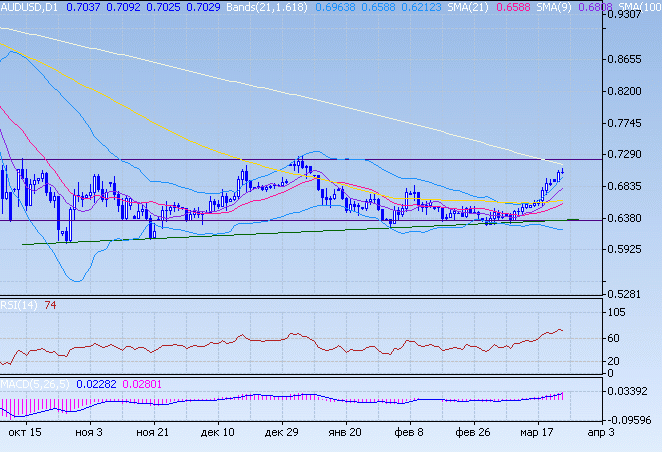Click the 0.5281 price axis value
662x452 pixels.
(631, 294)
